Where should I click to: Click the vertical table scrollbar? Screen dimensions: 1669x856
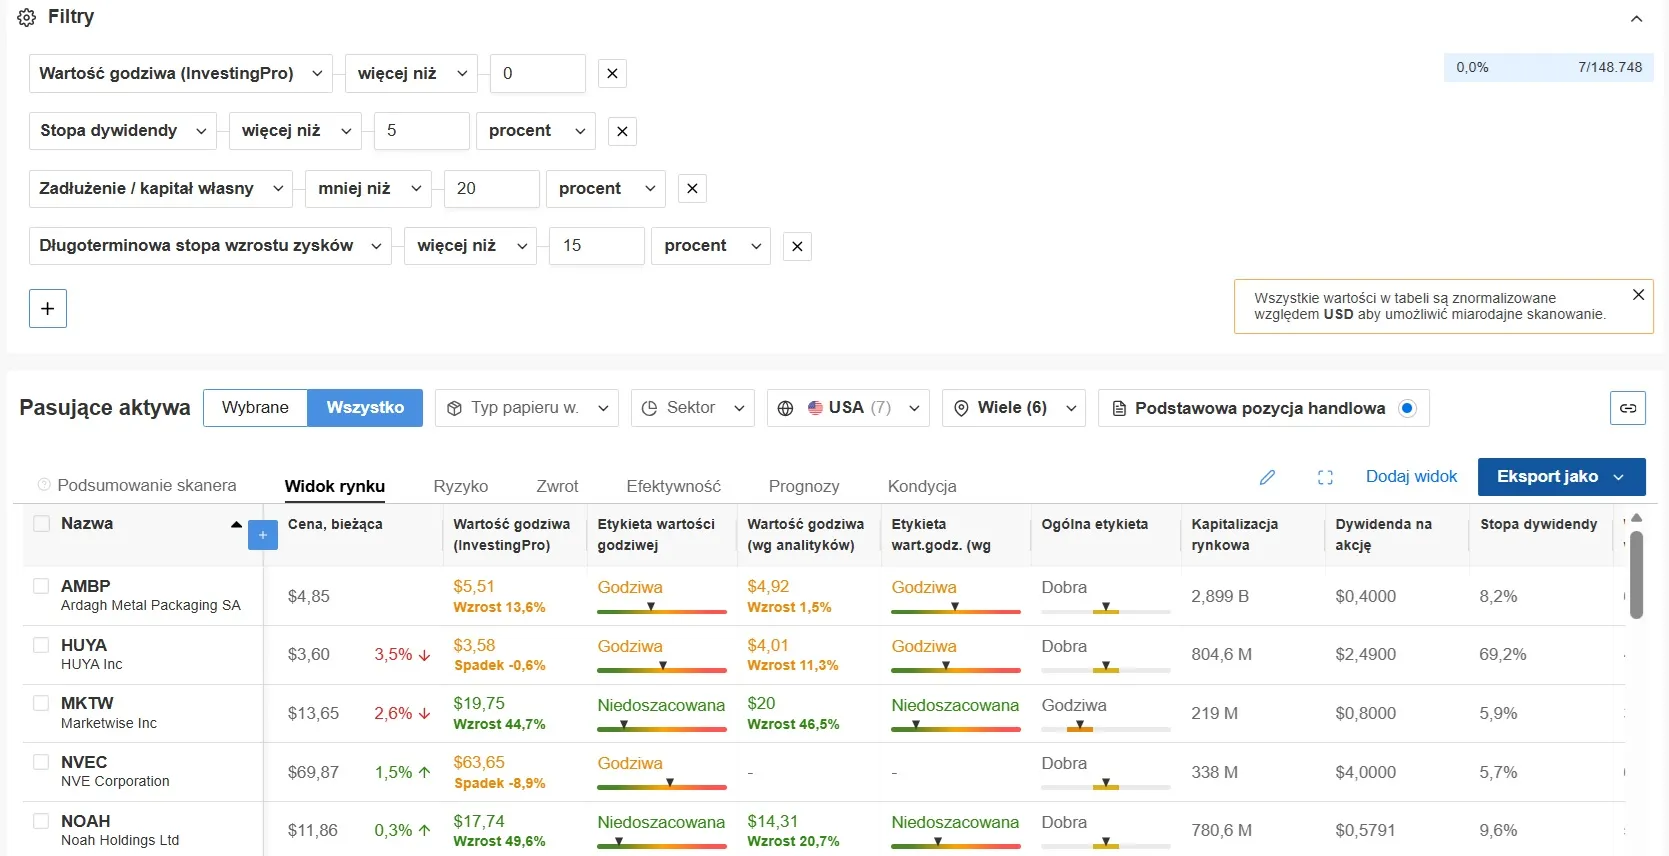1636,574
